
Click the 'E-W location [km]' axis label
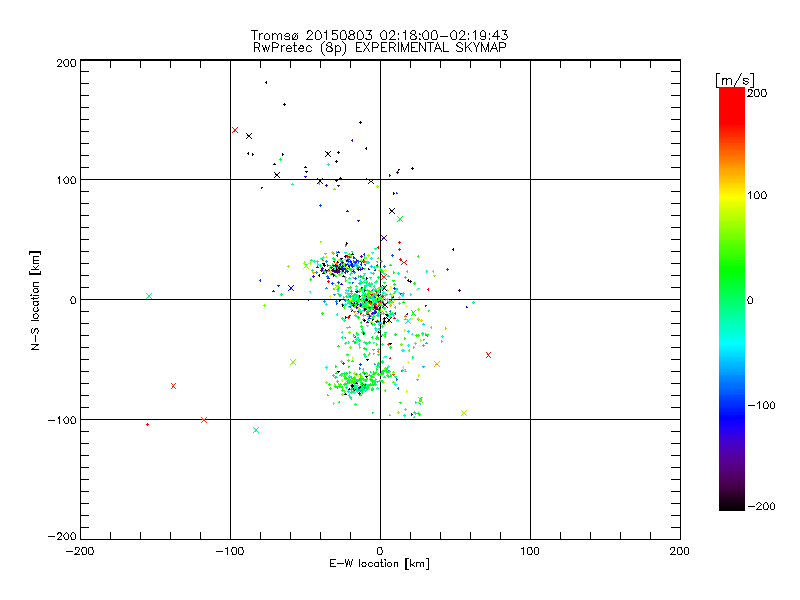pos(380,564)
